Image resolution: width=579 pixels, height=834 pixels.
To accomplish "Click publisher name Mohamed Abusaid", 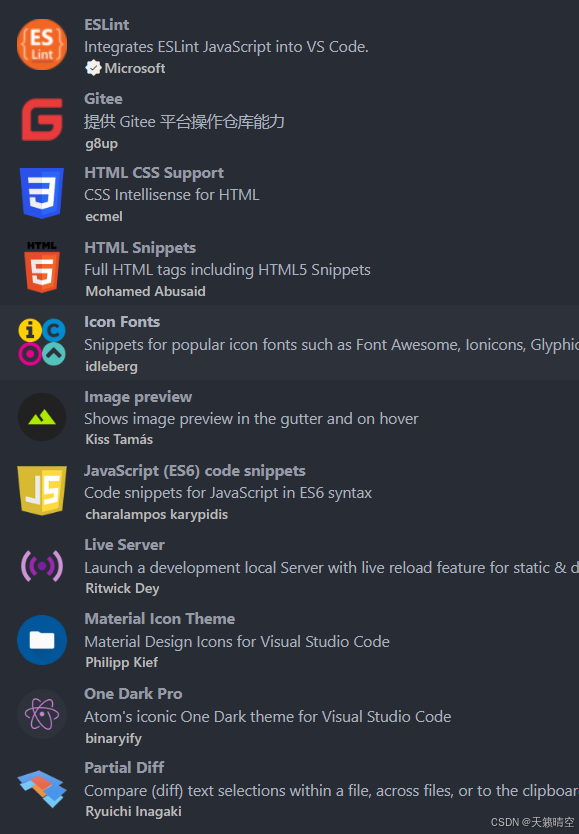I will pos(146,291).
